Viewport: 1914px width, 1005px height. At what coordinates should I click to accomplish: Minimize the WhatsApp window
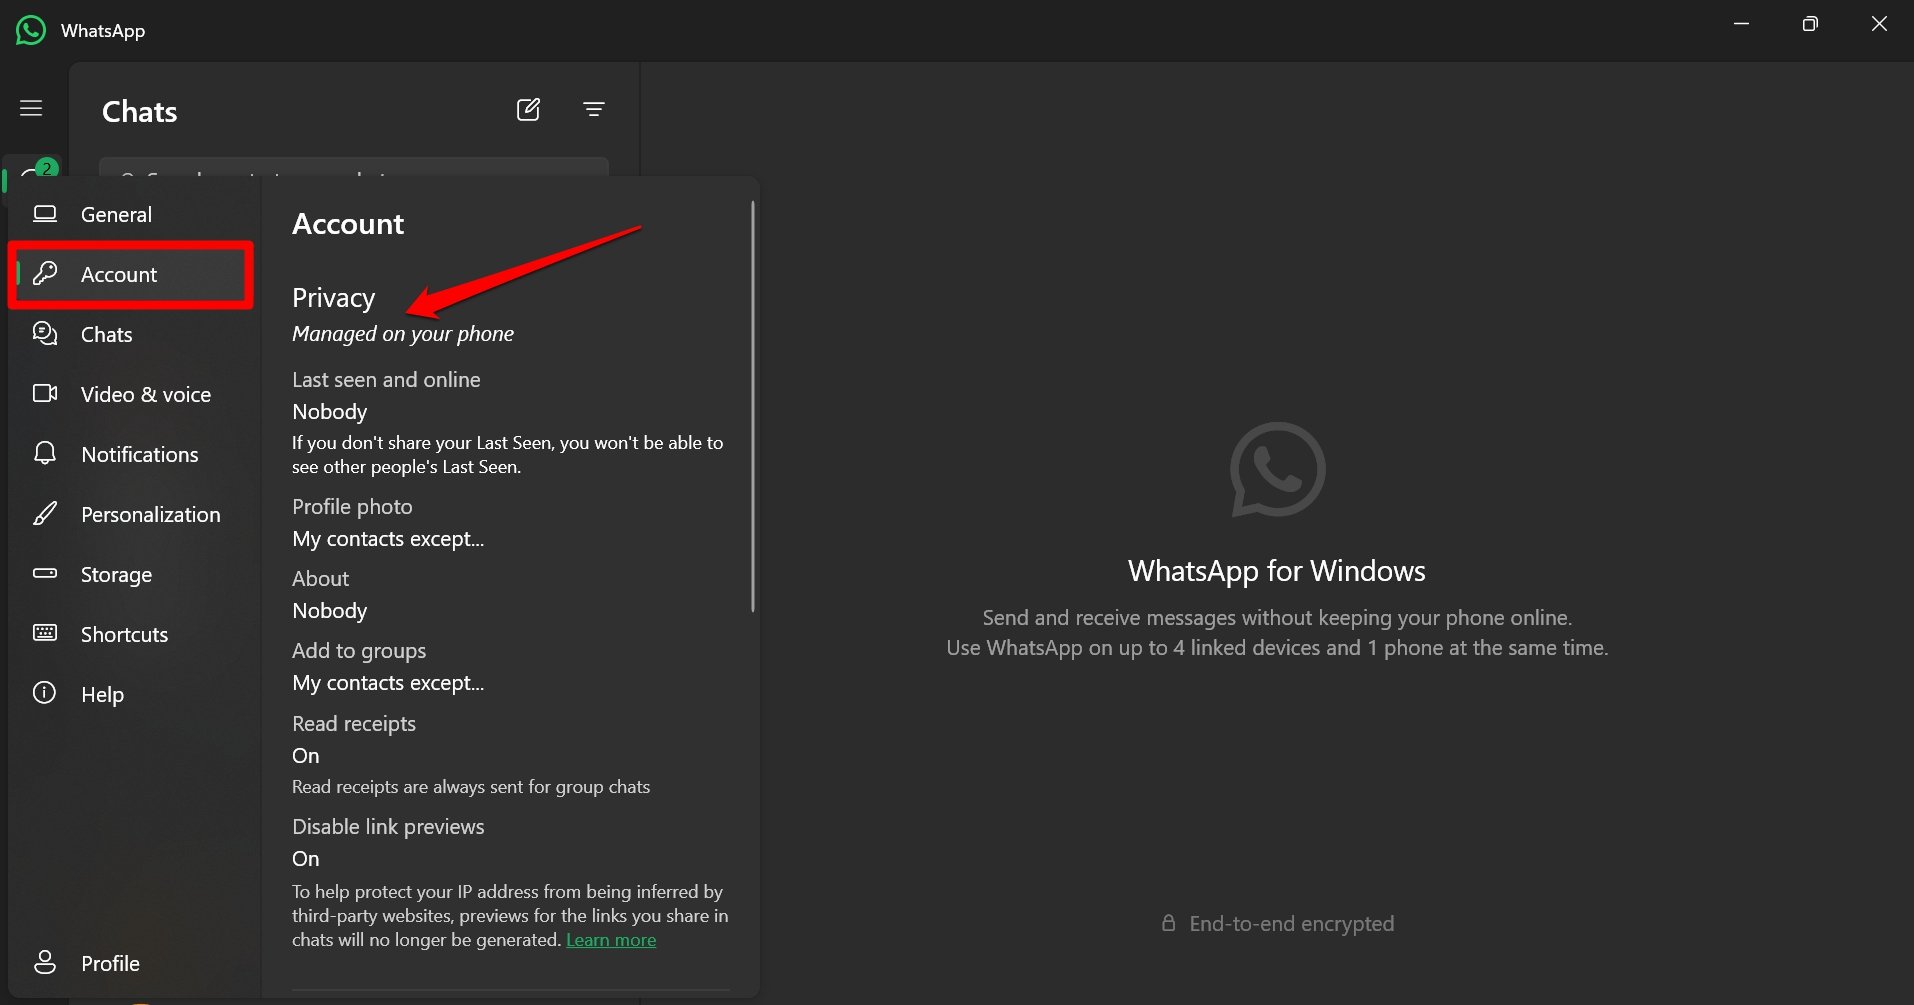1741,23
